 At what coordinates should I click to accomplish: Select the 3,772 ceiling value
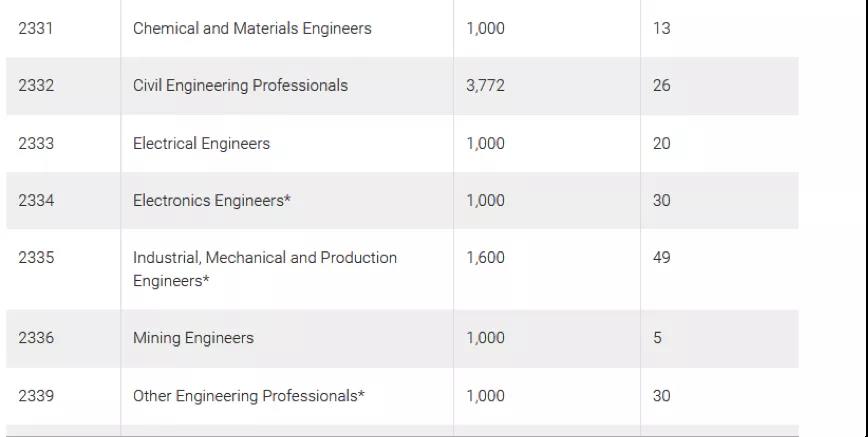(x=485, y=85)
